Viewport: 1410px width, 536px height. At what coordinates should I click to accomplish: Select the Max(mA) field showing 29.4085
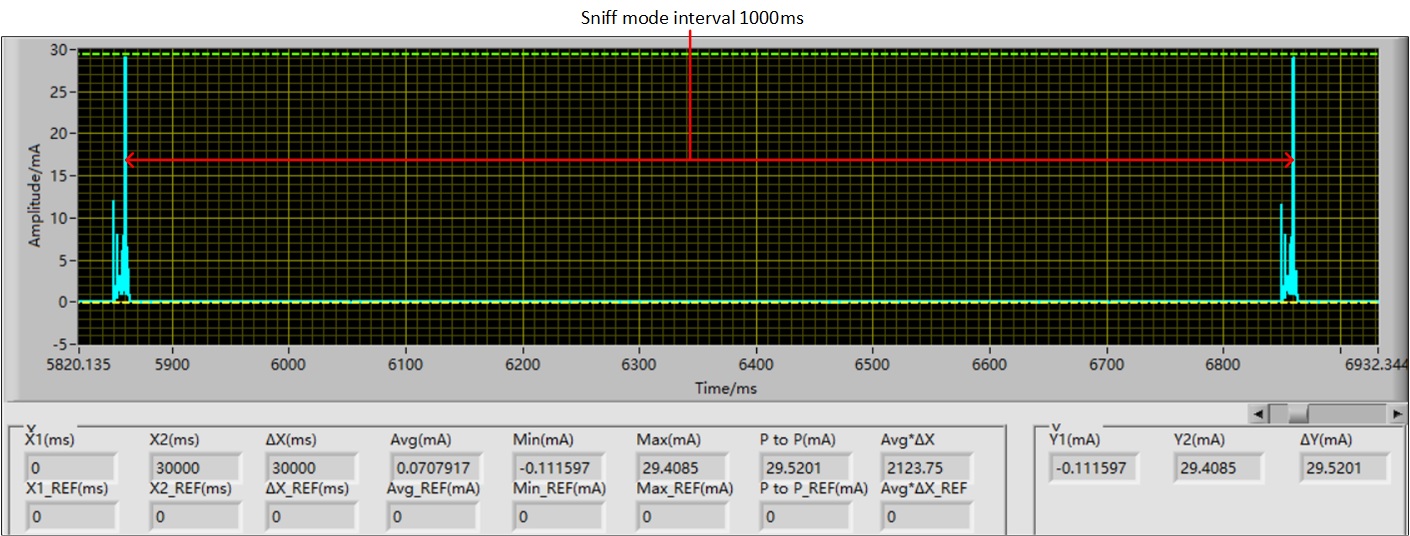(x=683, y=468)
